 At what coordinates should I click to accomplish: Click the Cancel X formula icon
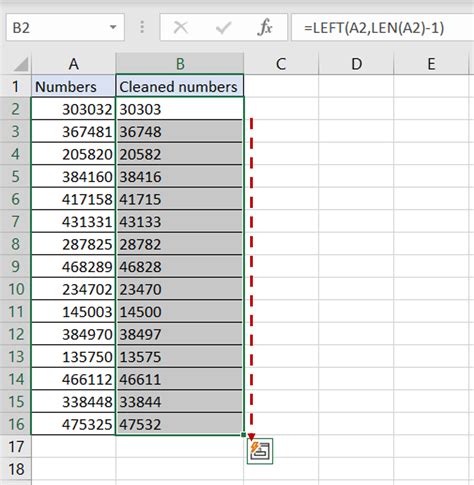(181, 27)
